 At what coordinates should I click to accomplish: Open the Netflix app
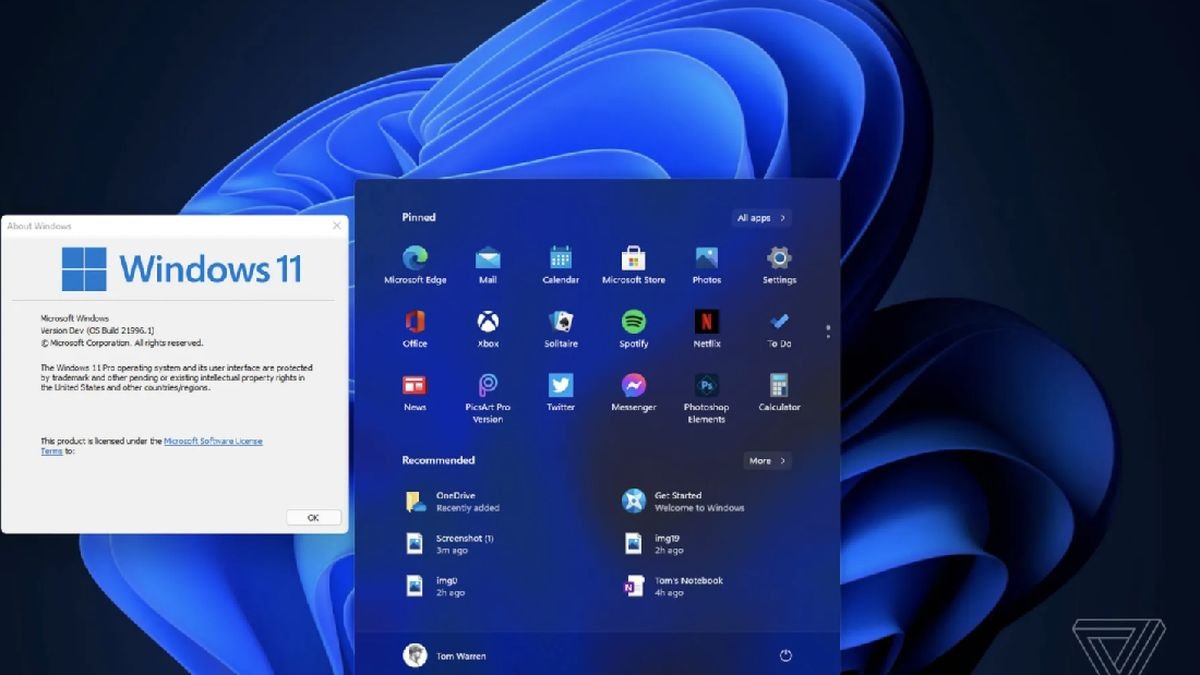(x=706, y=322)
